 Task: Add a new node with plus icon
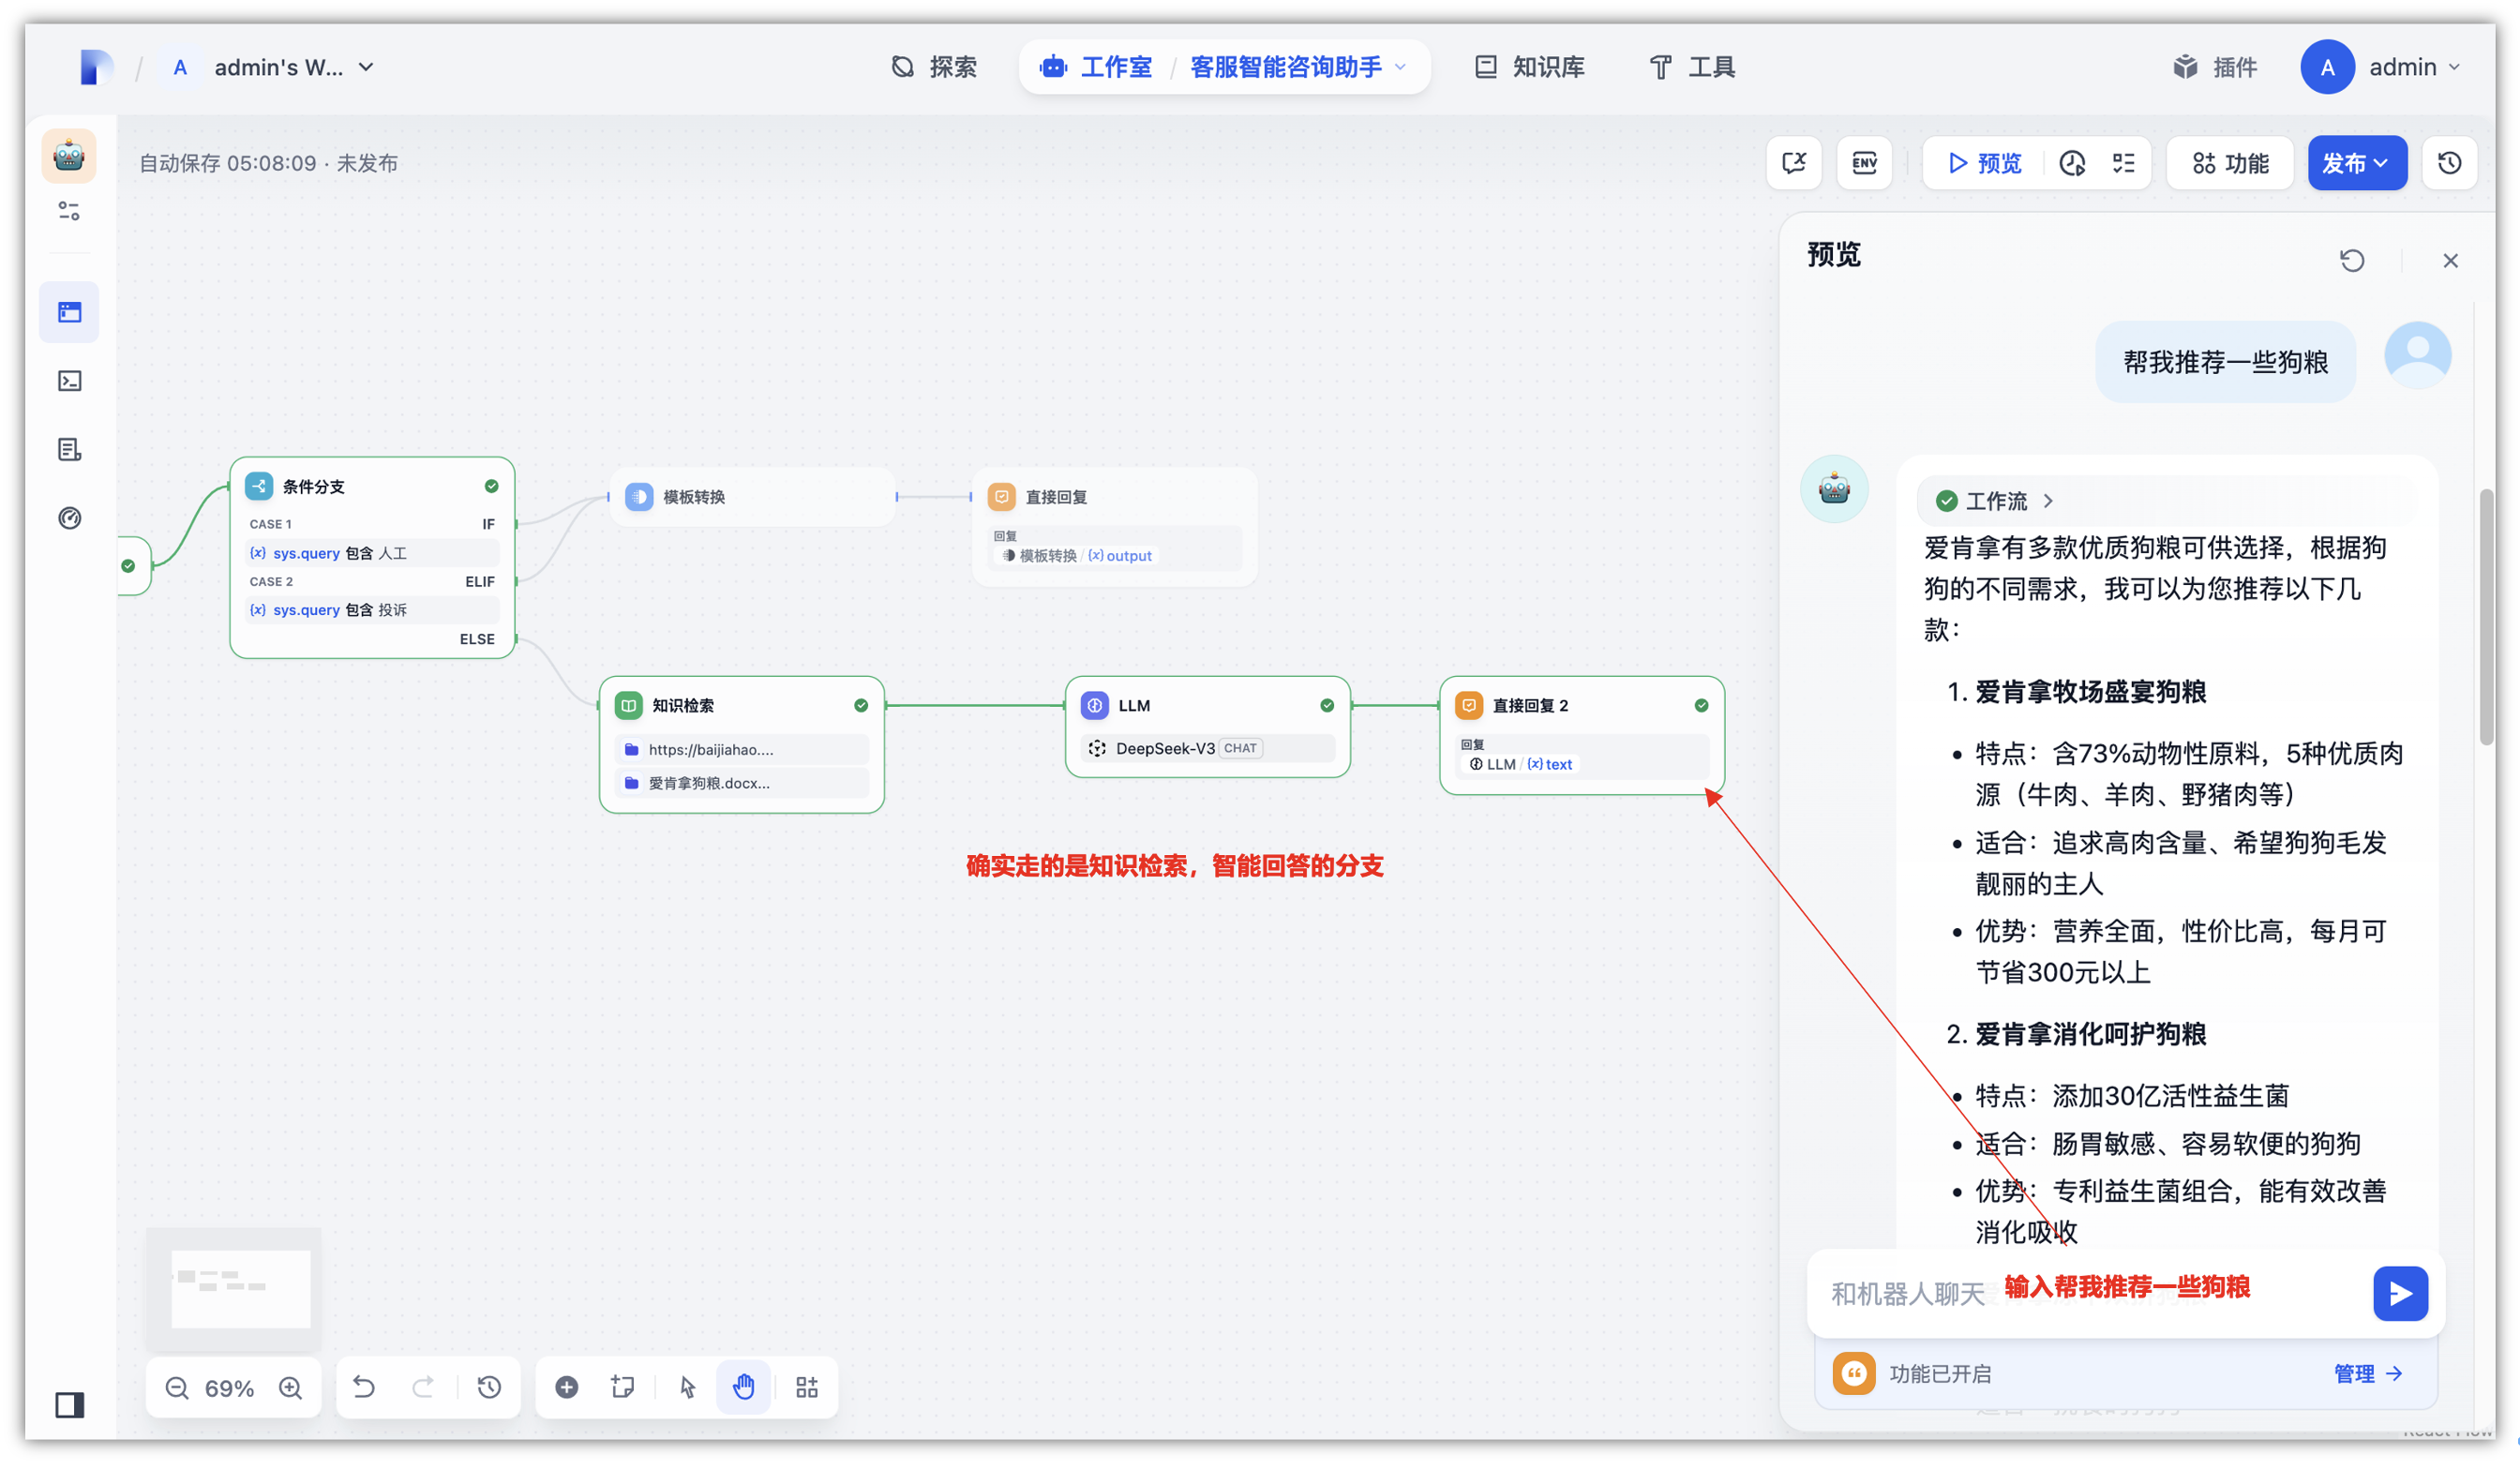pyautogui.click(x=566, y=1387)
